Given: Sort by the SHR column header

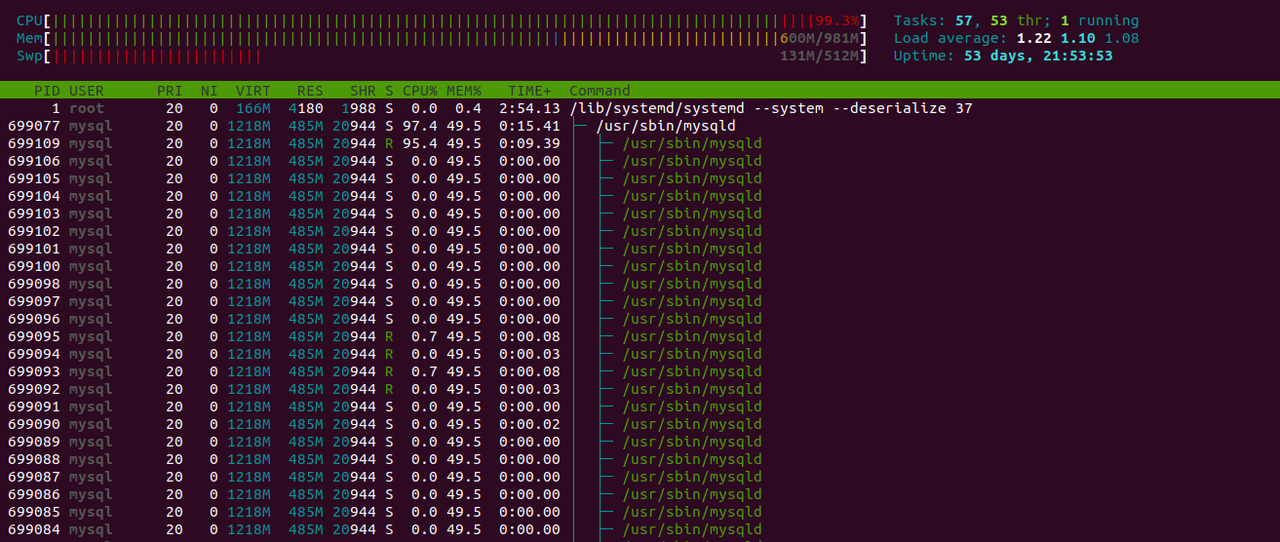Looking at the screenshot, I should 363,90.
